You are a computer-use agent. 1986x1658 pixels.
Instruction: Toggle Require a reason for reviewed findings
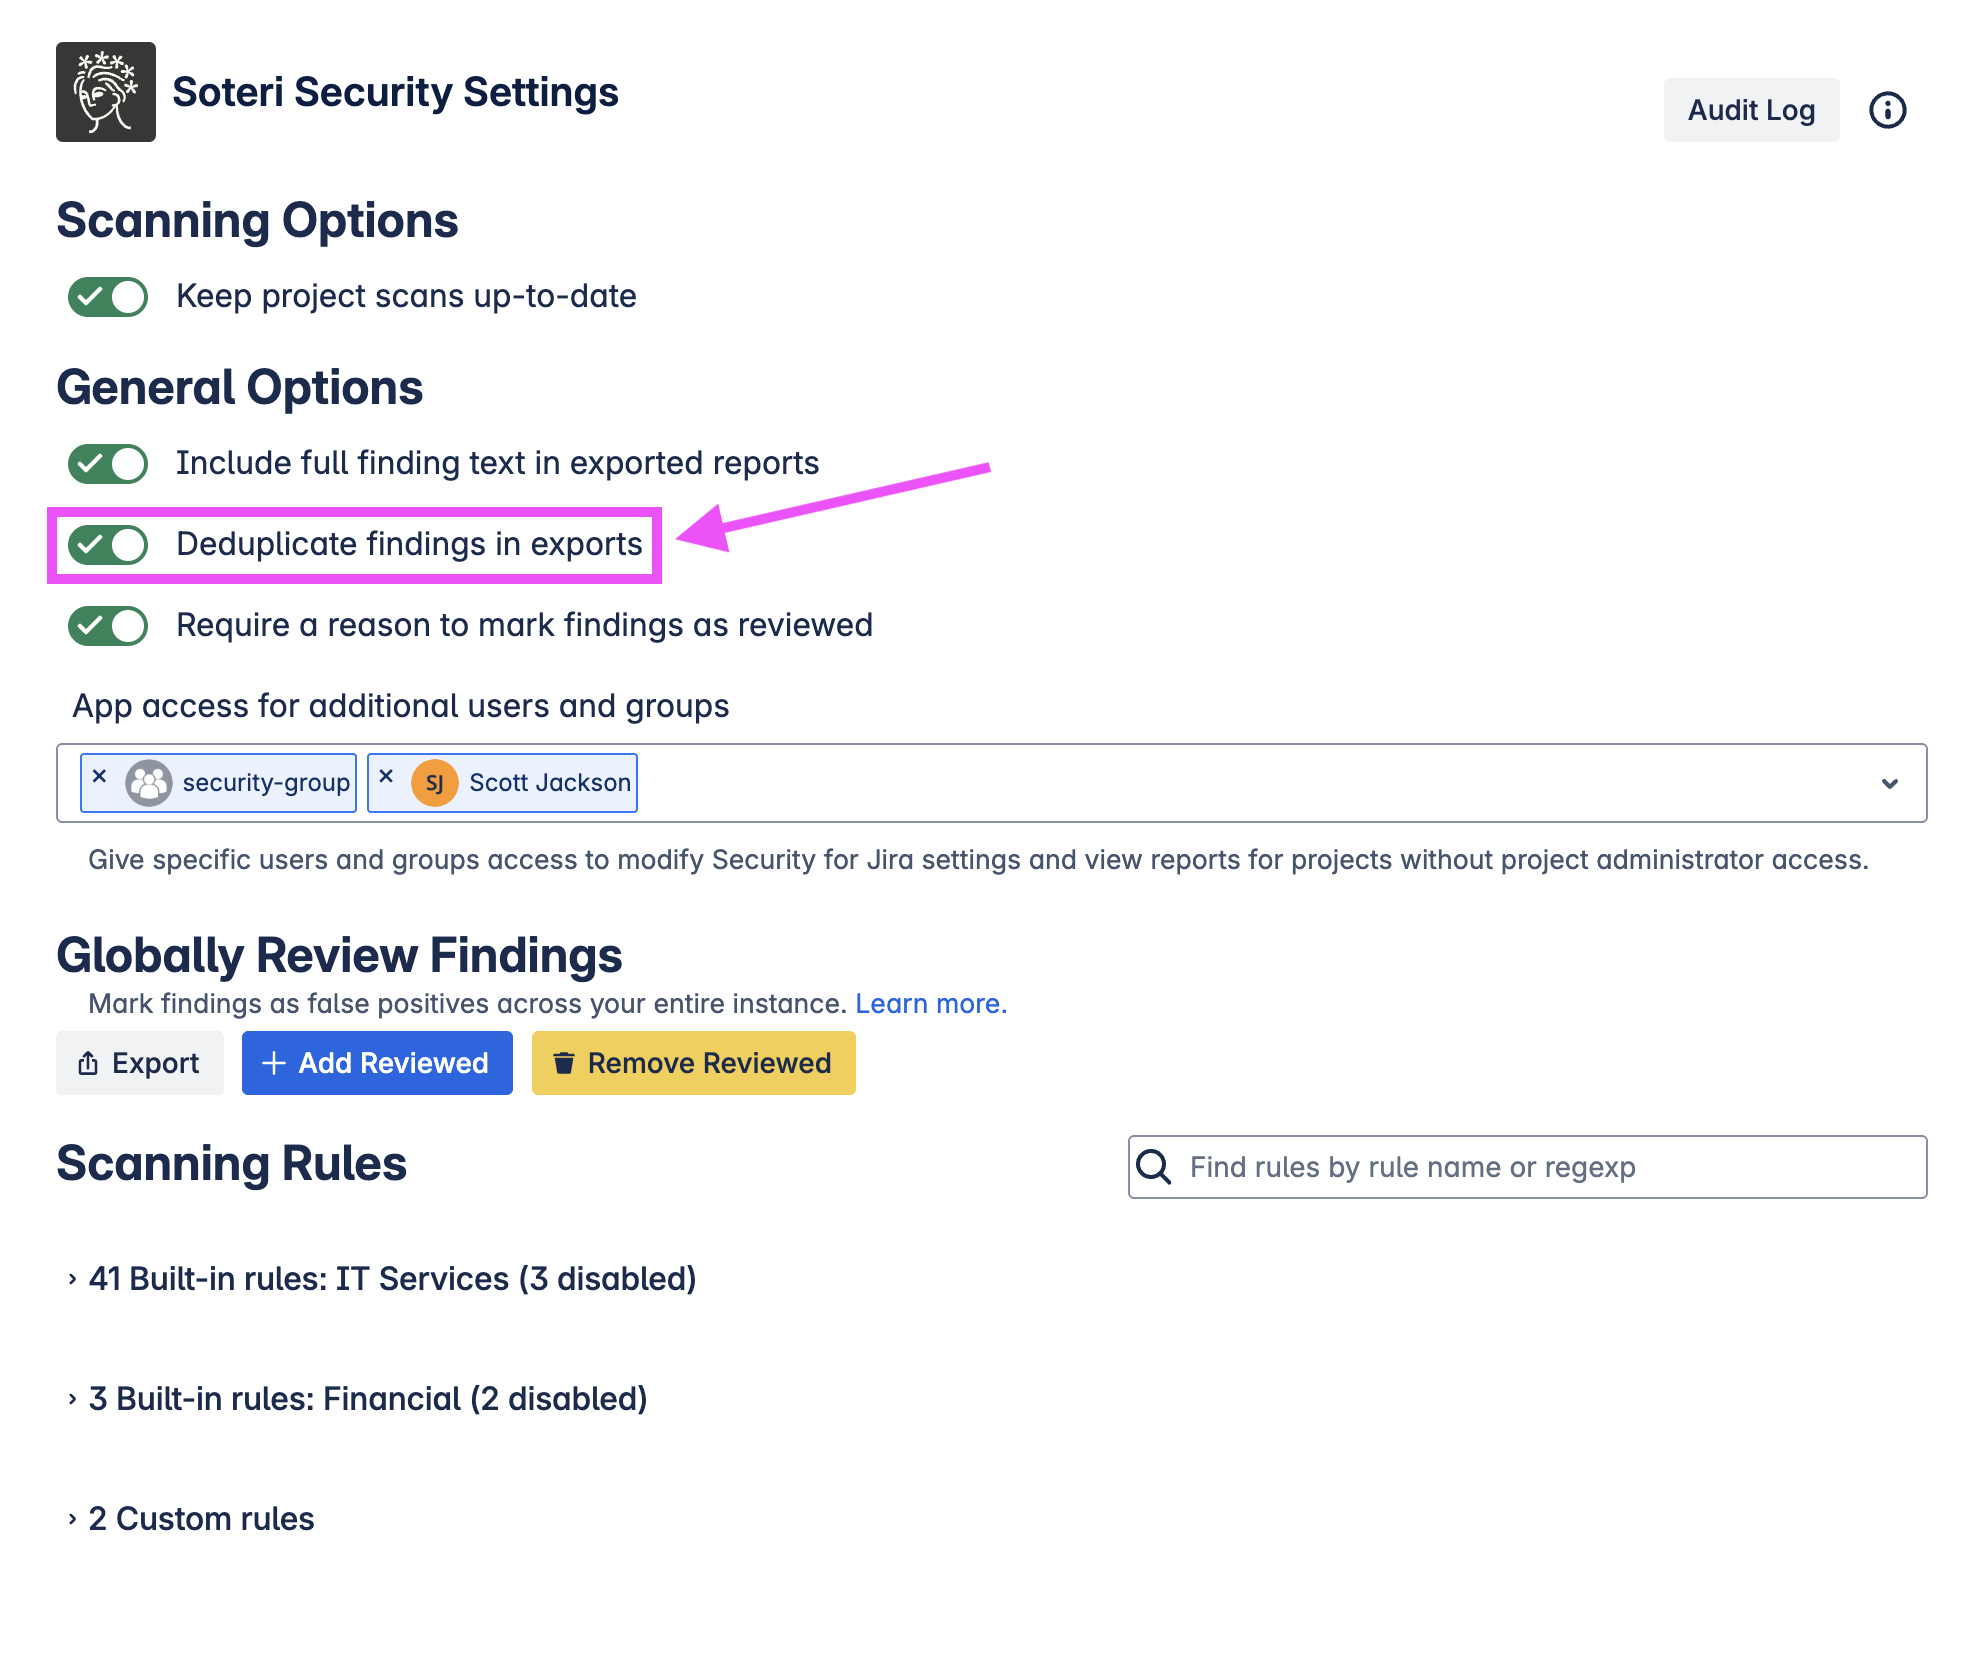108,626
